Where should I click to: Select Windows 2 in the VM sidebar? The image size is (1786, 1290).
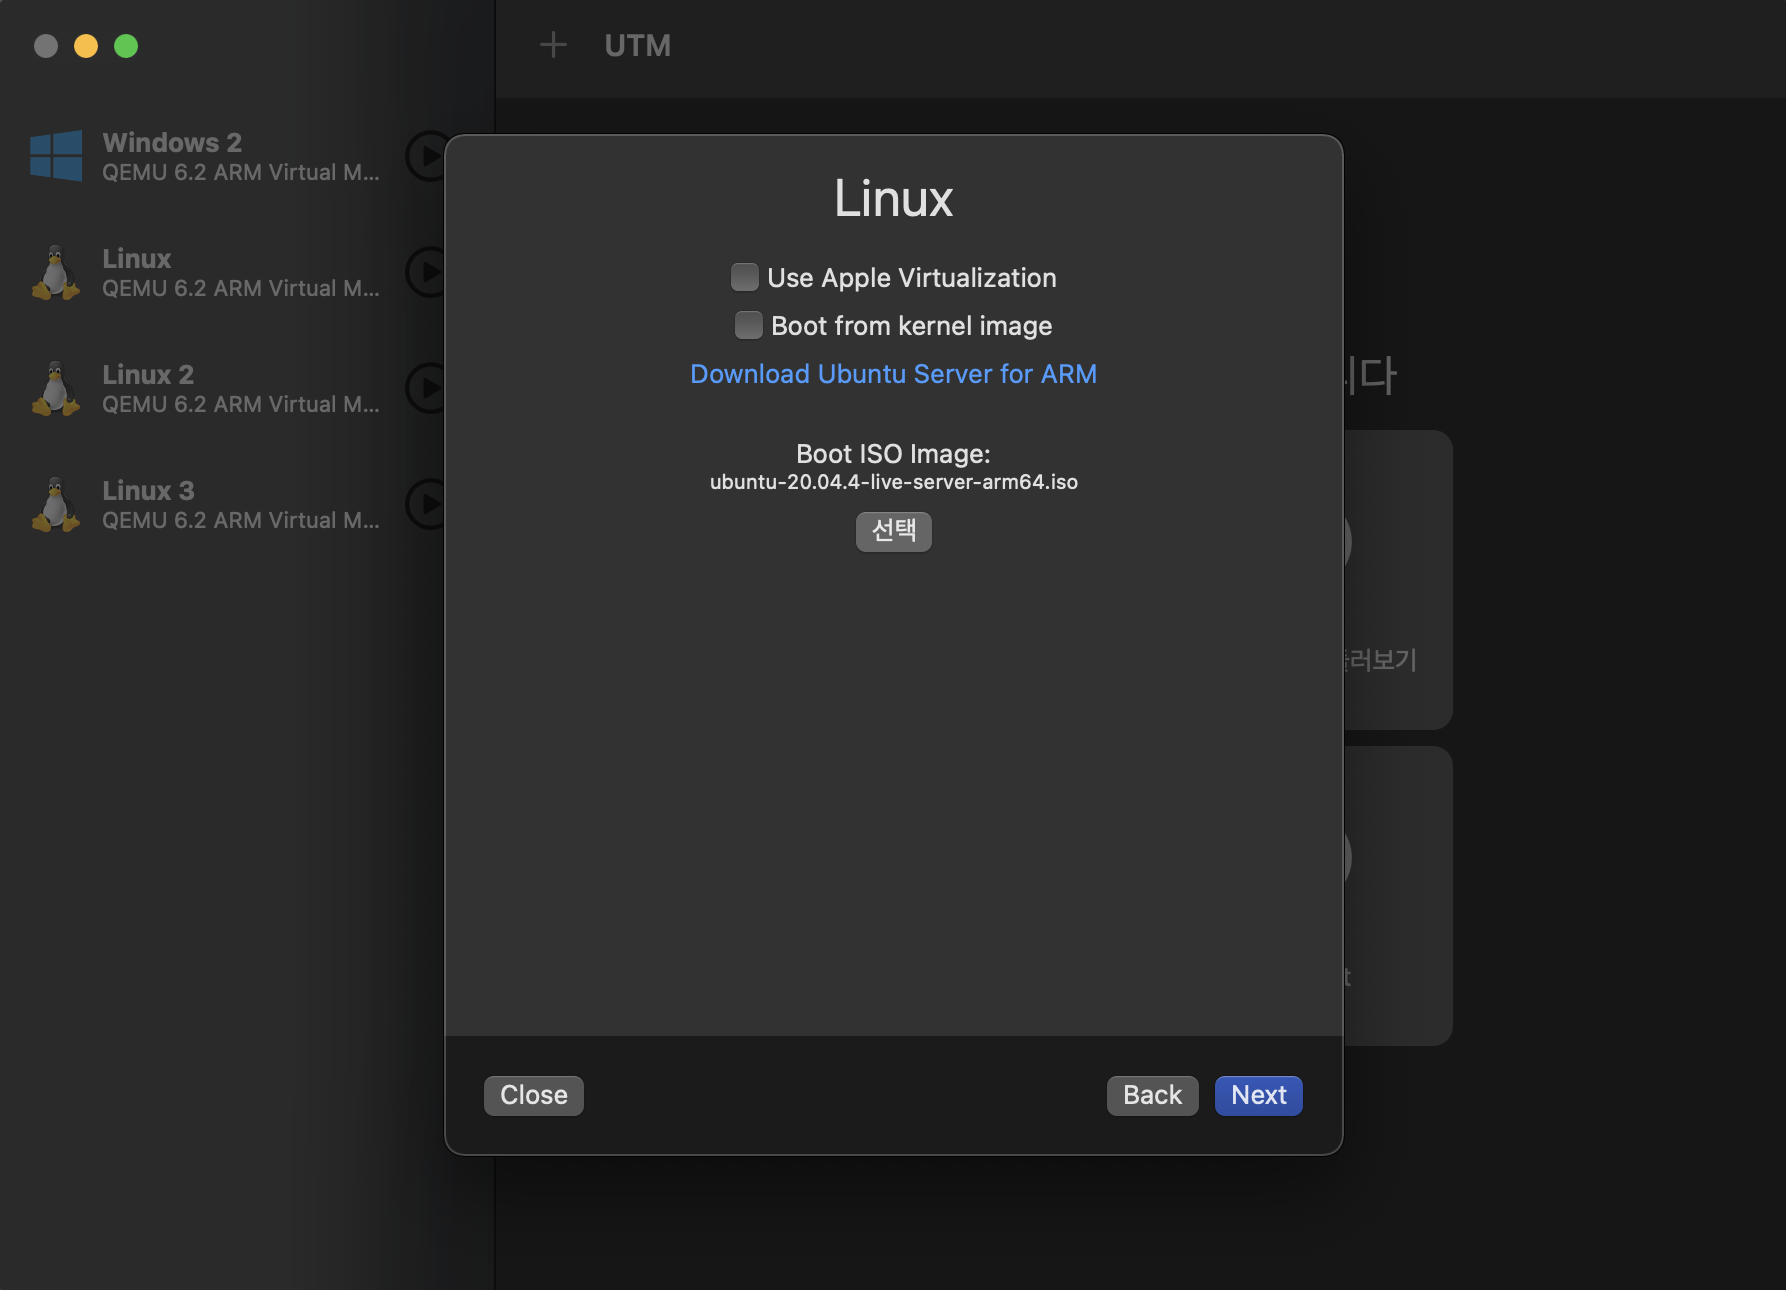pyautogui.click(x=240, y=156)
